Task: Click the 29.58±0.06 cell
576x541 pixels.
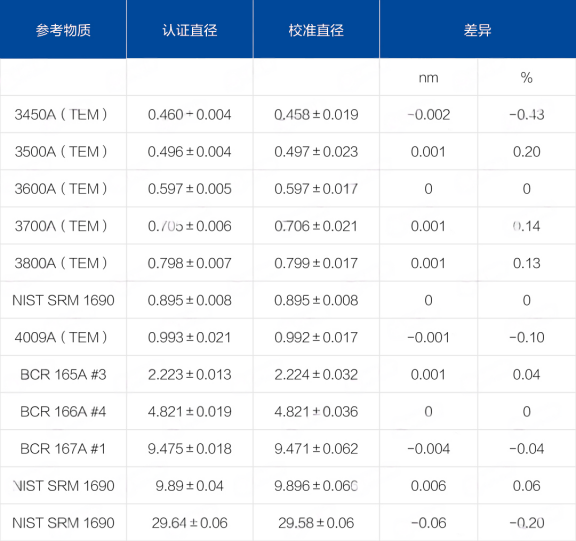Action: tap(316, 523)
